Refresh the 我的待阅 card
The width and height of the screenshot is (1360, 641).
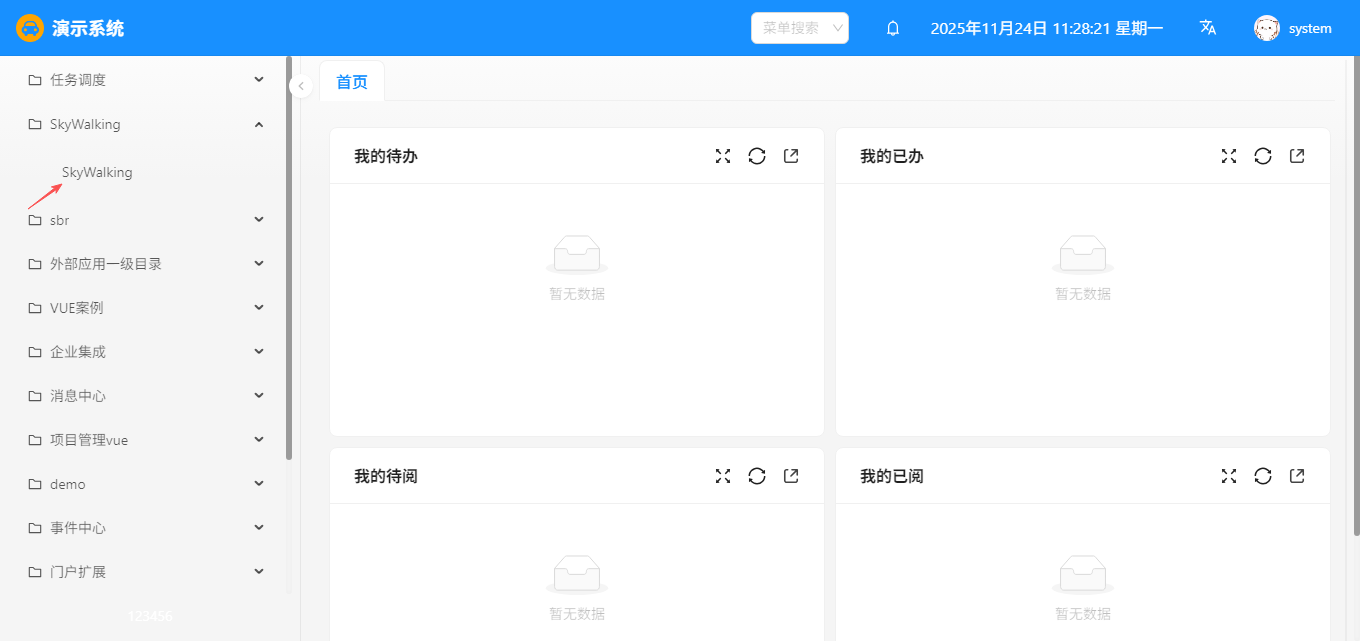[757, 476]
